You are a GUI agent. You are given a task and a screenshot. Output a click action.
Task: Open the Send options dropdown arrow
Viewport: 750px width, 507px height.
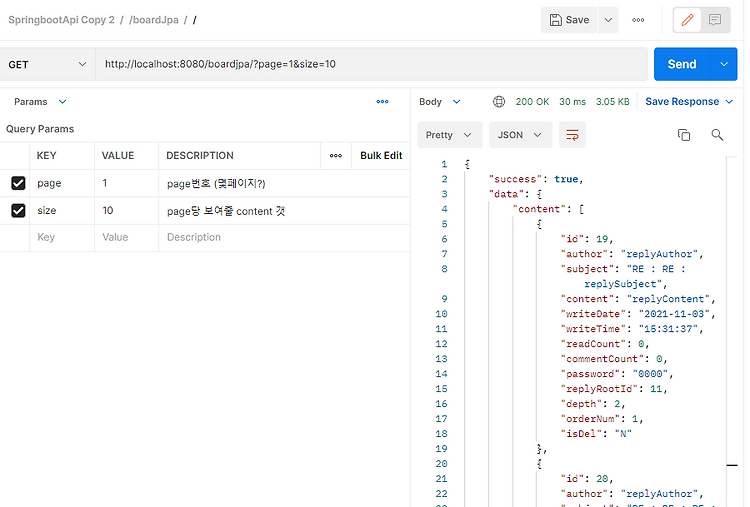[x=724, y=64]
